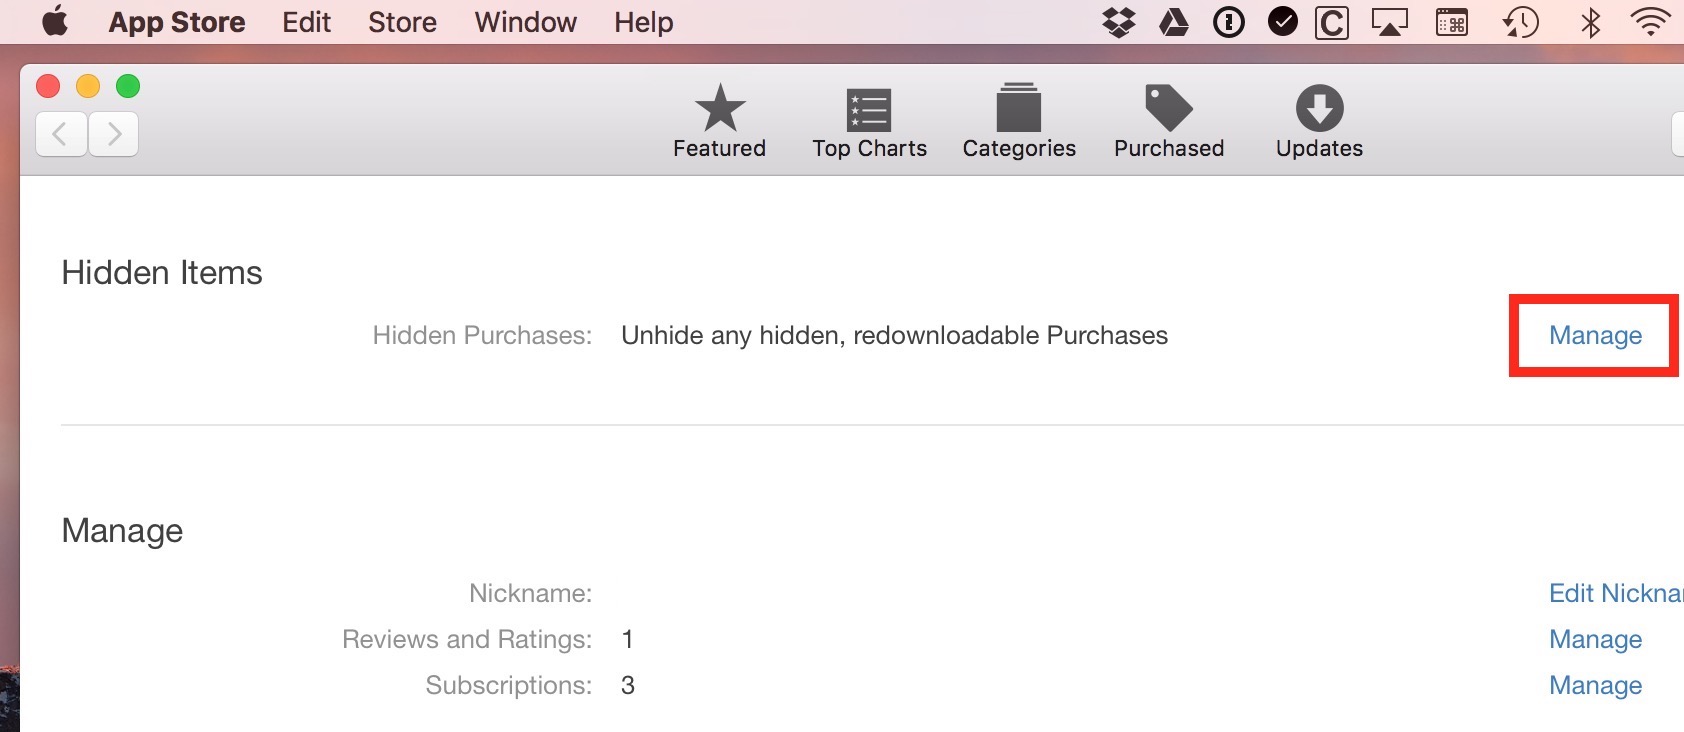
Task: Open the Apple menu
Action: tap(55, 21)
